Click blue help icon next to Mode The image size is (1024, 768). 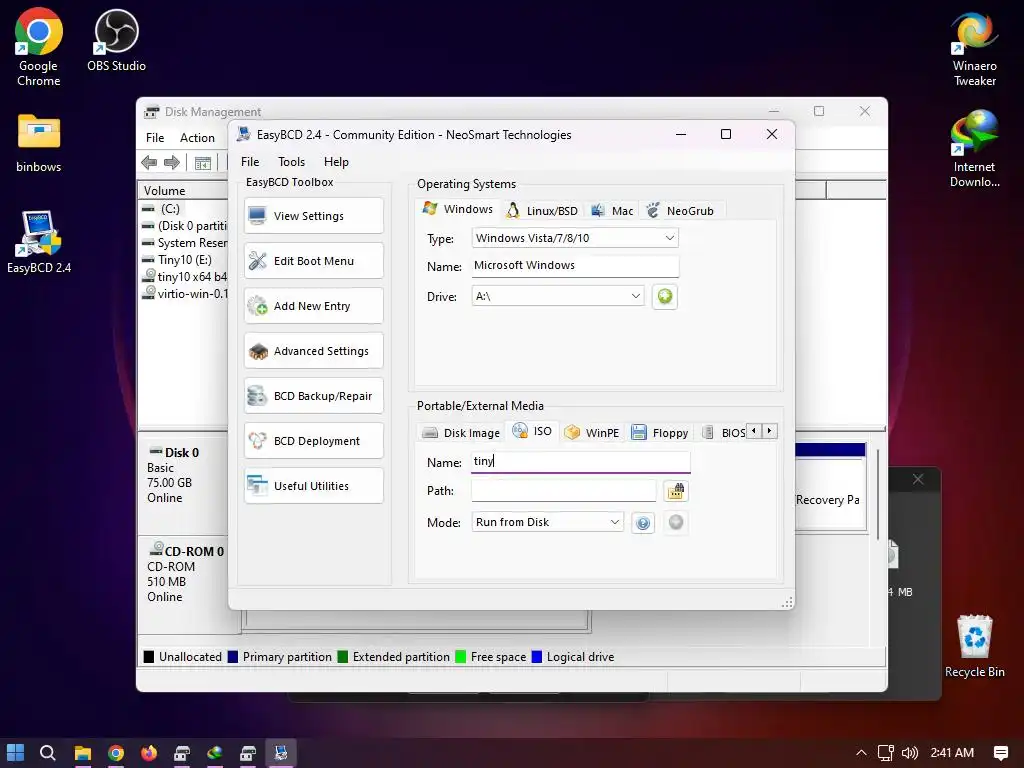(643, 522)
